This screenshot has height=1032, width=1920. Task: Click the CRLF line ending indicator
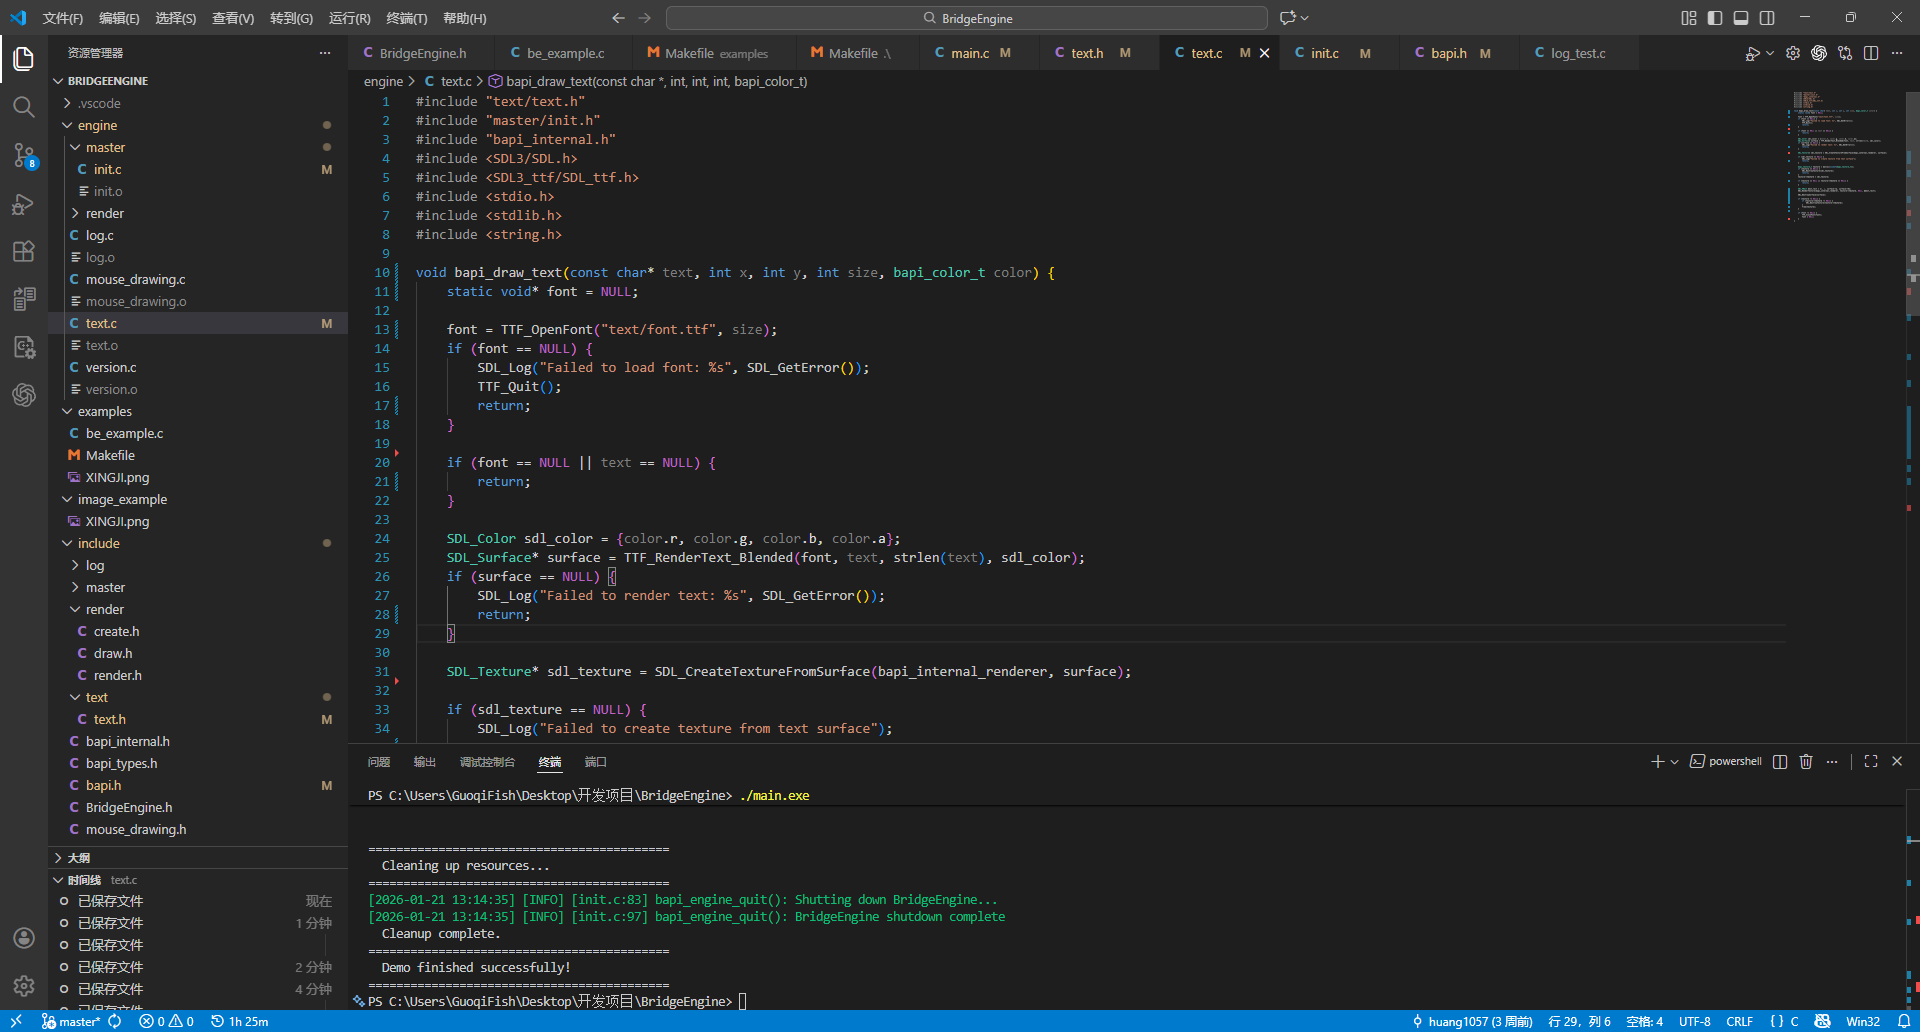[1739, 1021]
